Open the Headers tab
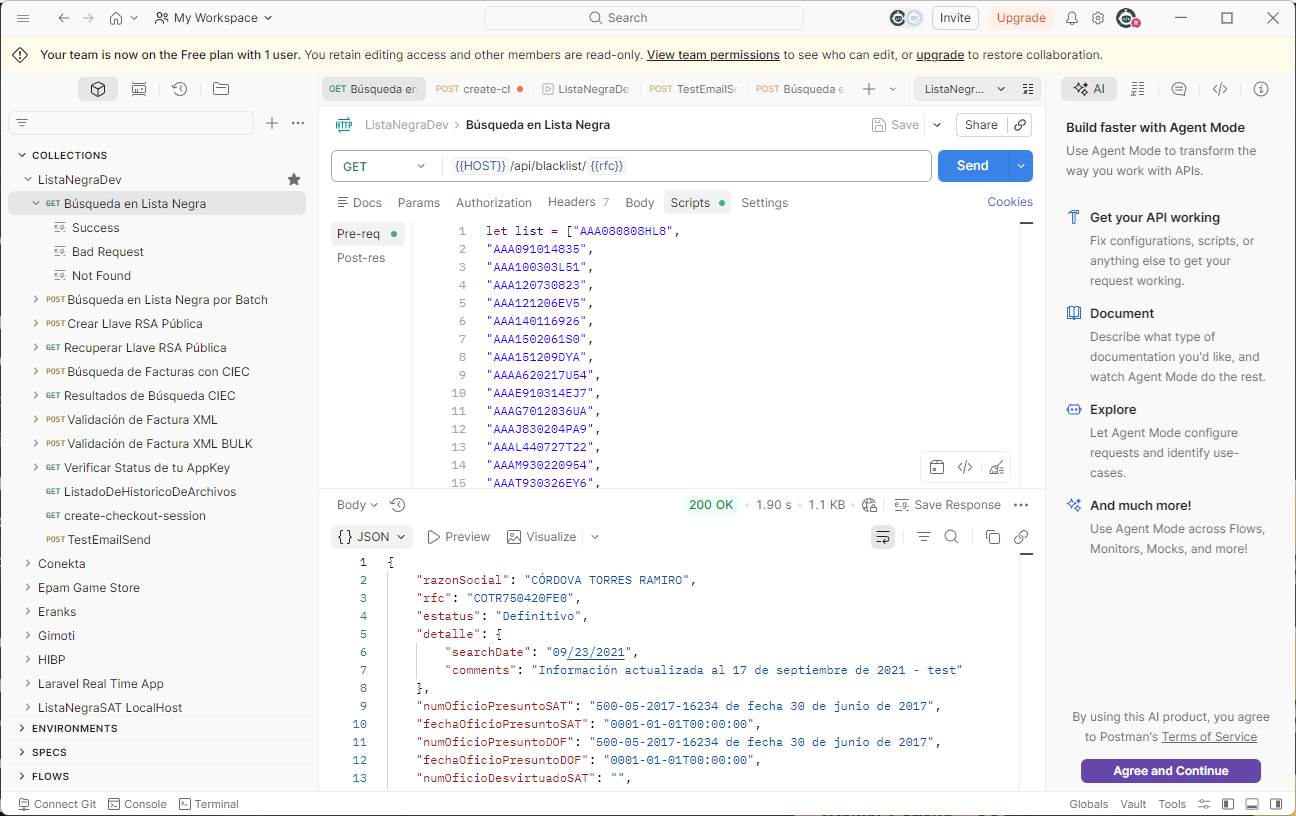The image size is (1296, 816). point(579,203)
